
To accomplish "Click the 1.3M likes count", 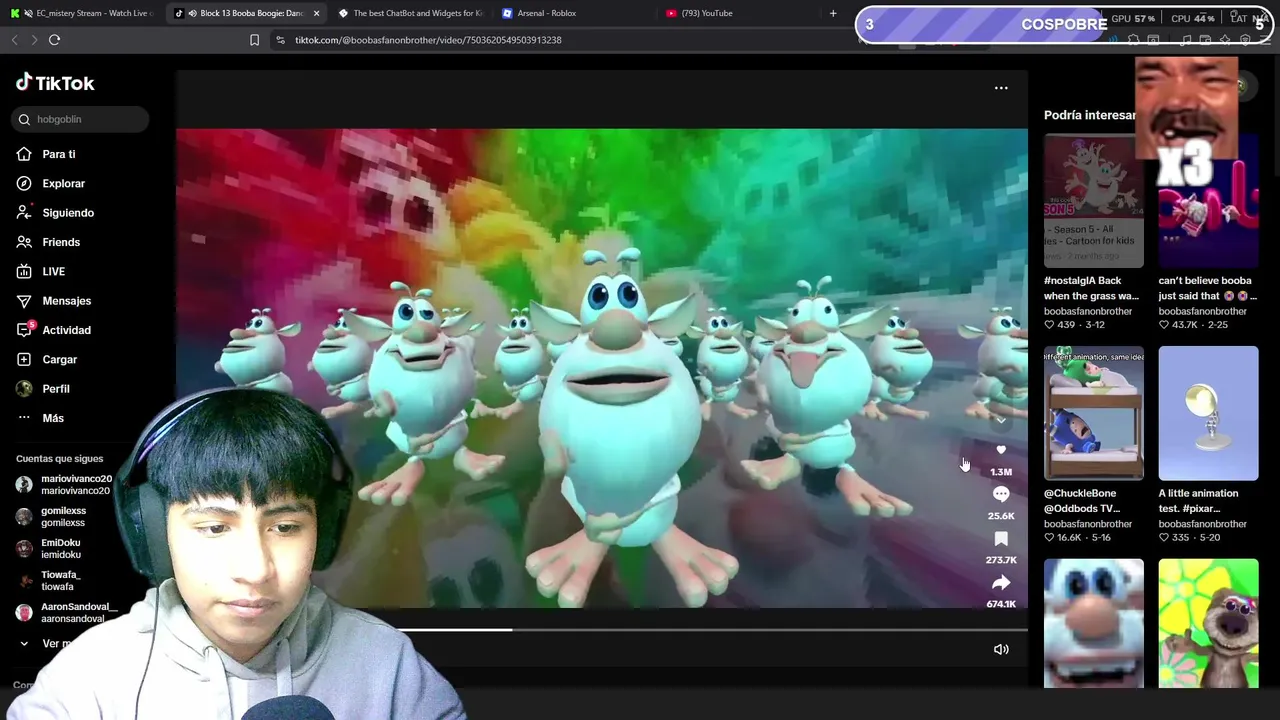I will point(1001,472).
